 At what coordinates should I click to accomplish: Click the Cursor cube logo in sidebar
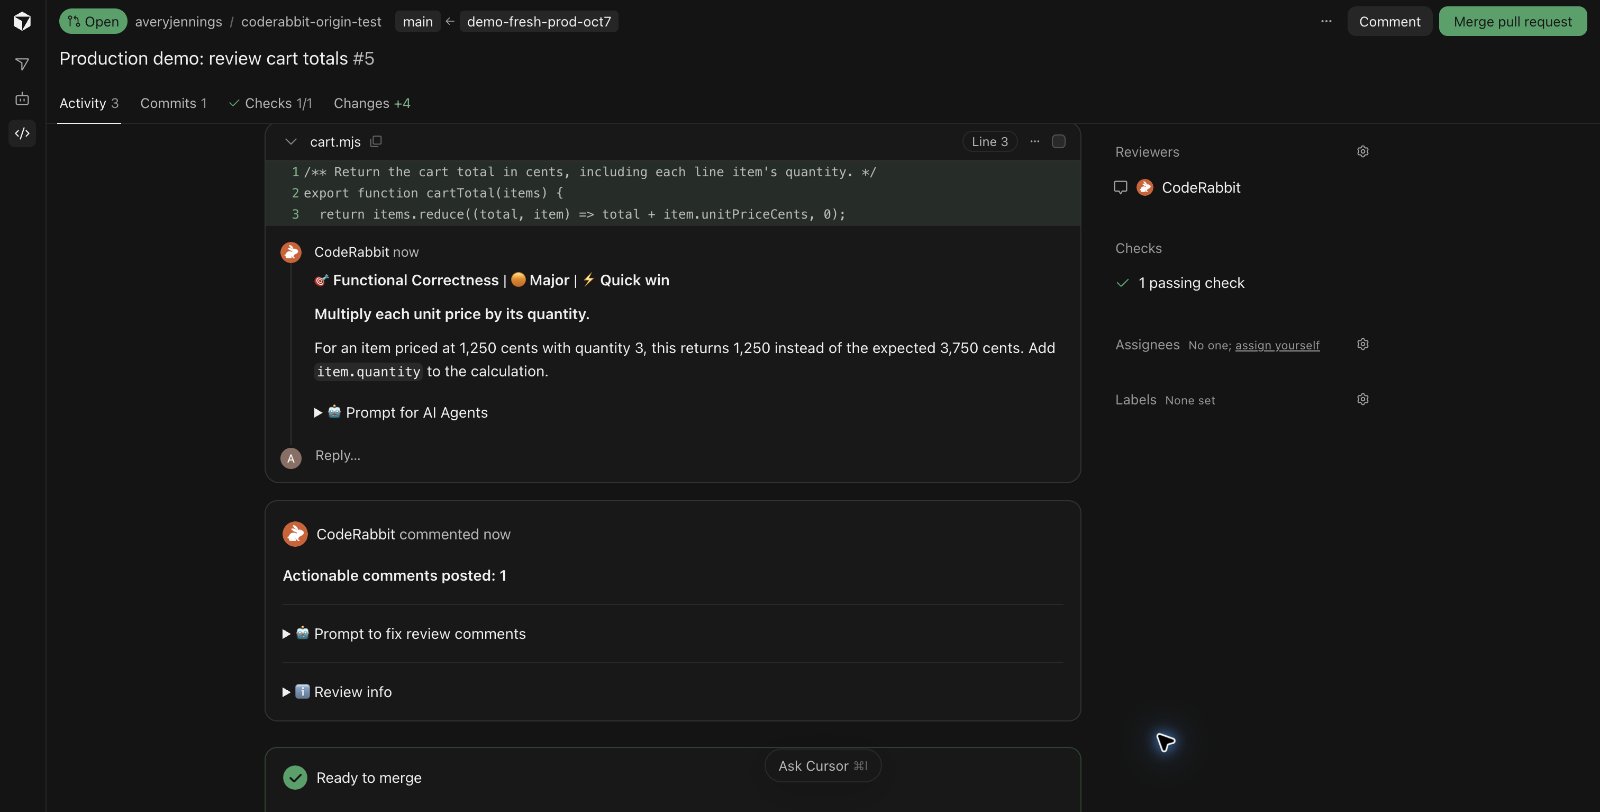[22, 21]
